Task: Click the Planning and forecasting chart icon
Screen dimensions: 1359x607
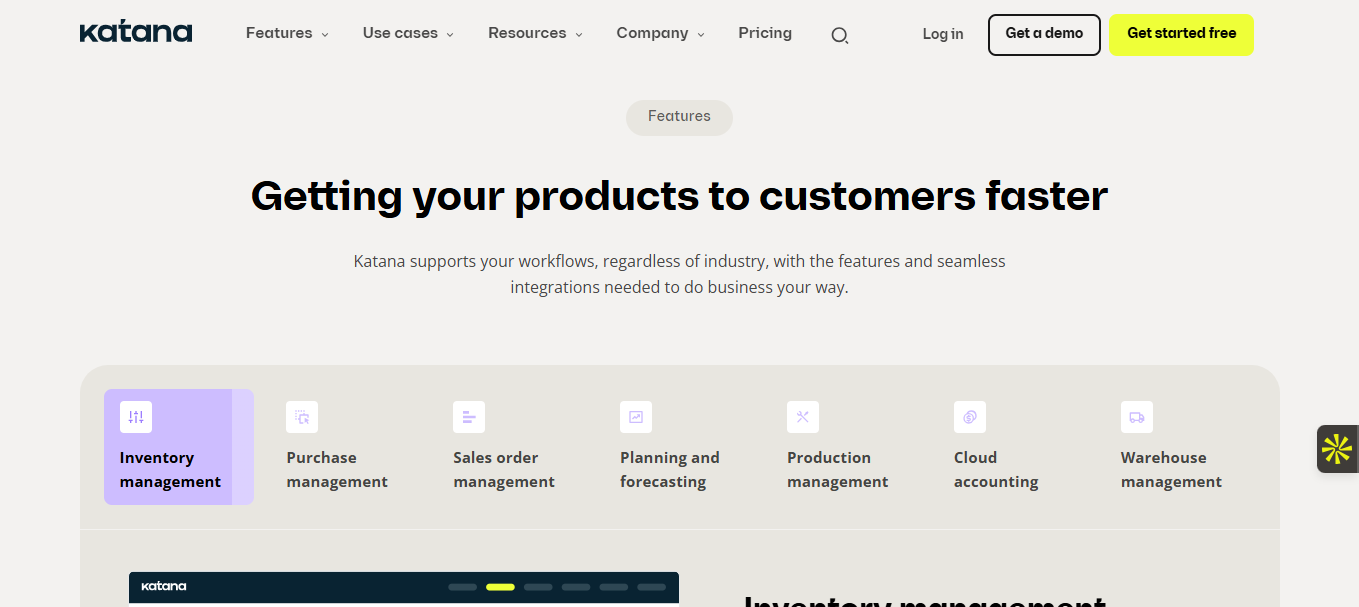Action: pyautogui.click(x=636, y=417)
